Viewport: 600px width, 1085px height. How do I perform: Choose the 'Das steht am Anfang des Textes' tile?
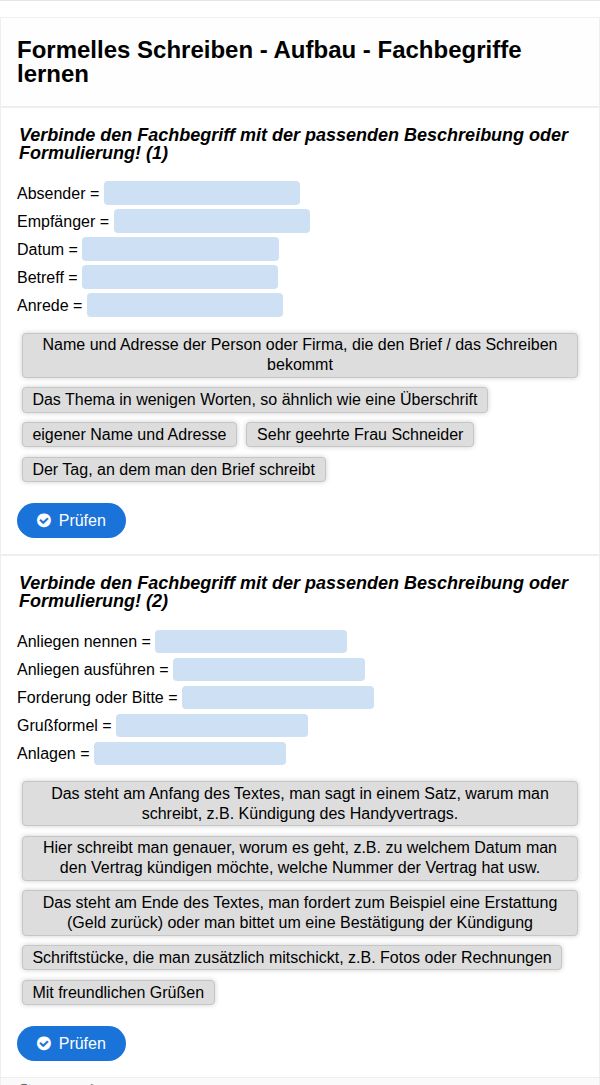tap(300, 803)
